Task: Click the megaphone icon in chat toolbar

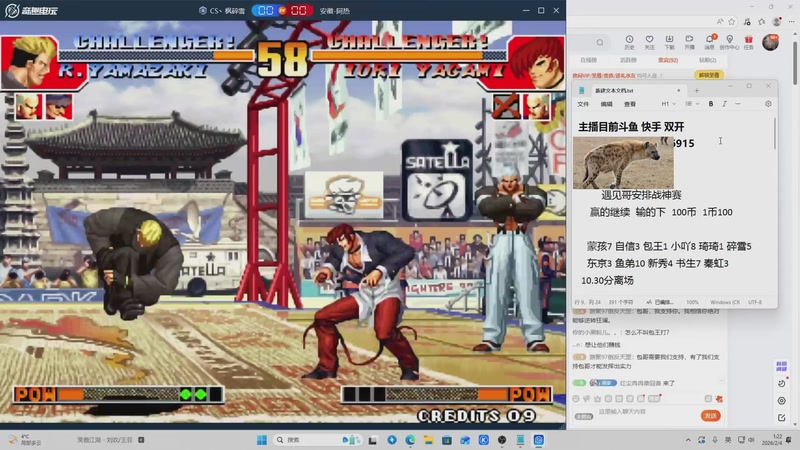Action: pos(587,398)
